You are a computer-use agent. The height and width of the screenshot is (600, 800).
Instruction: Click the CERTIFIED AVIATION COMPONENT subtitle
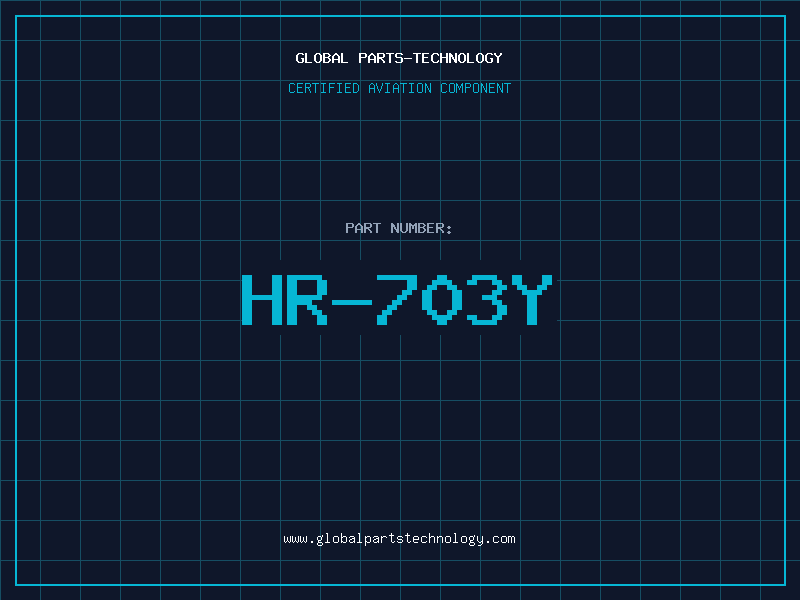(x=399, y=88)
